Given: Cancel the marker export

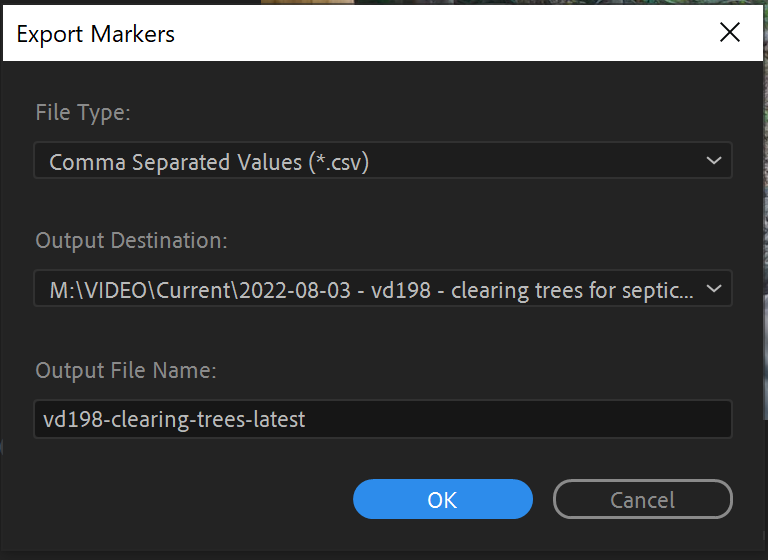Looking at the screenshot, I should pos(642,499).
